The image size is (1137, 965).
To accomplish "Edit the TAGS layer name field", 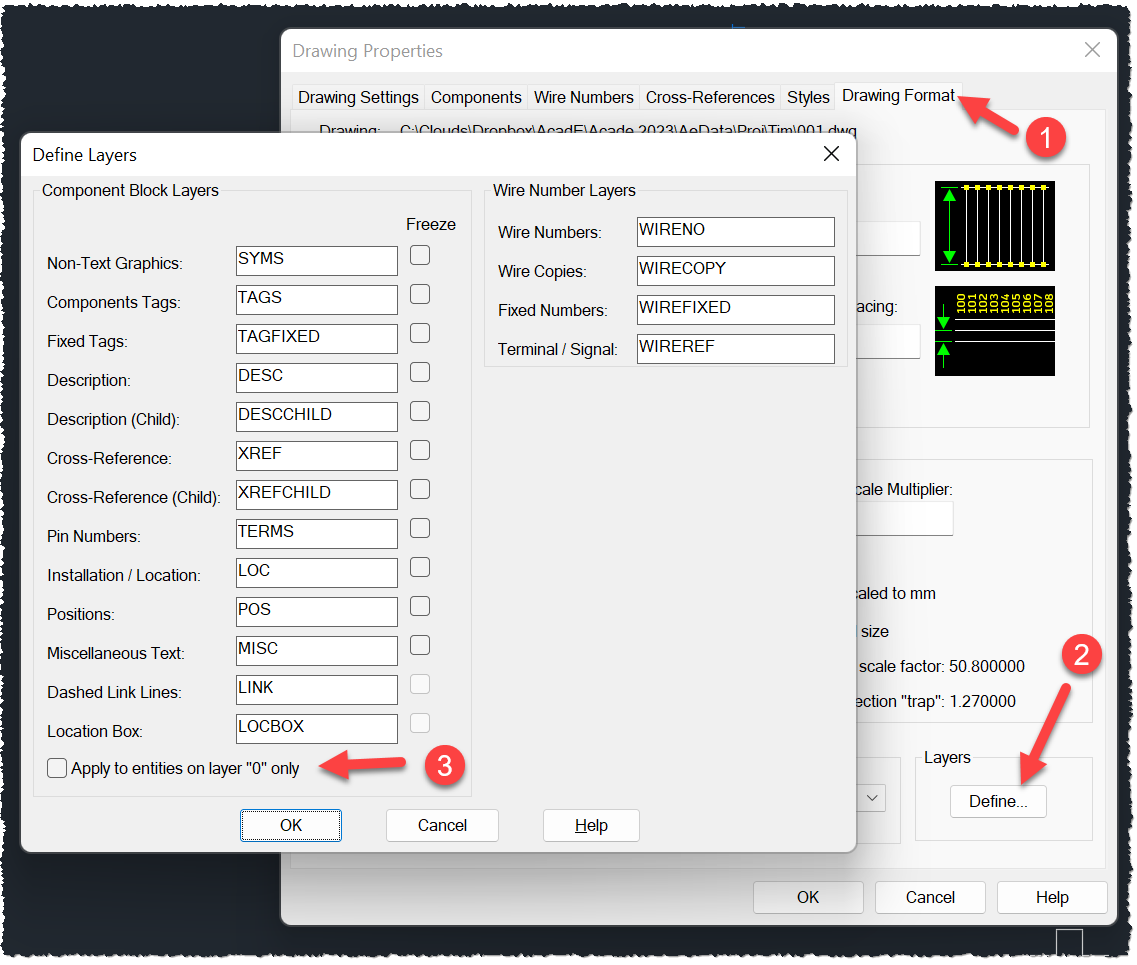I will pyautogui.click(x=317, y=300).
